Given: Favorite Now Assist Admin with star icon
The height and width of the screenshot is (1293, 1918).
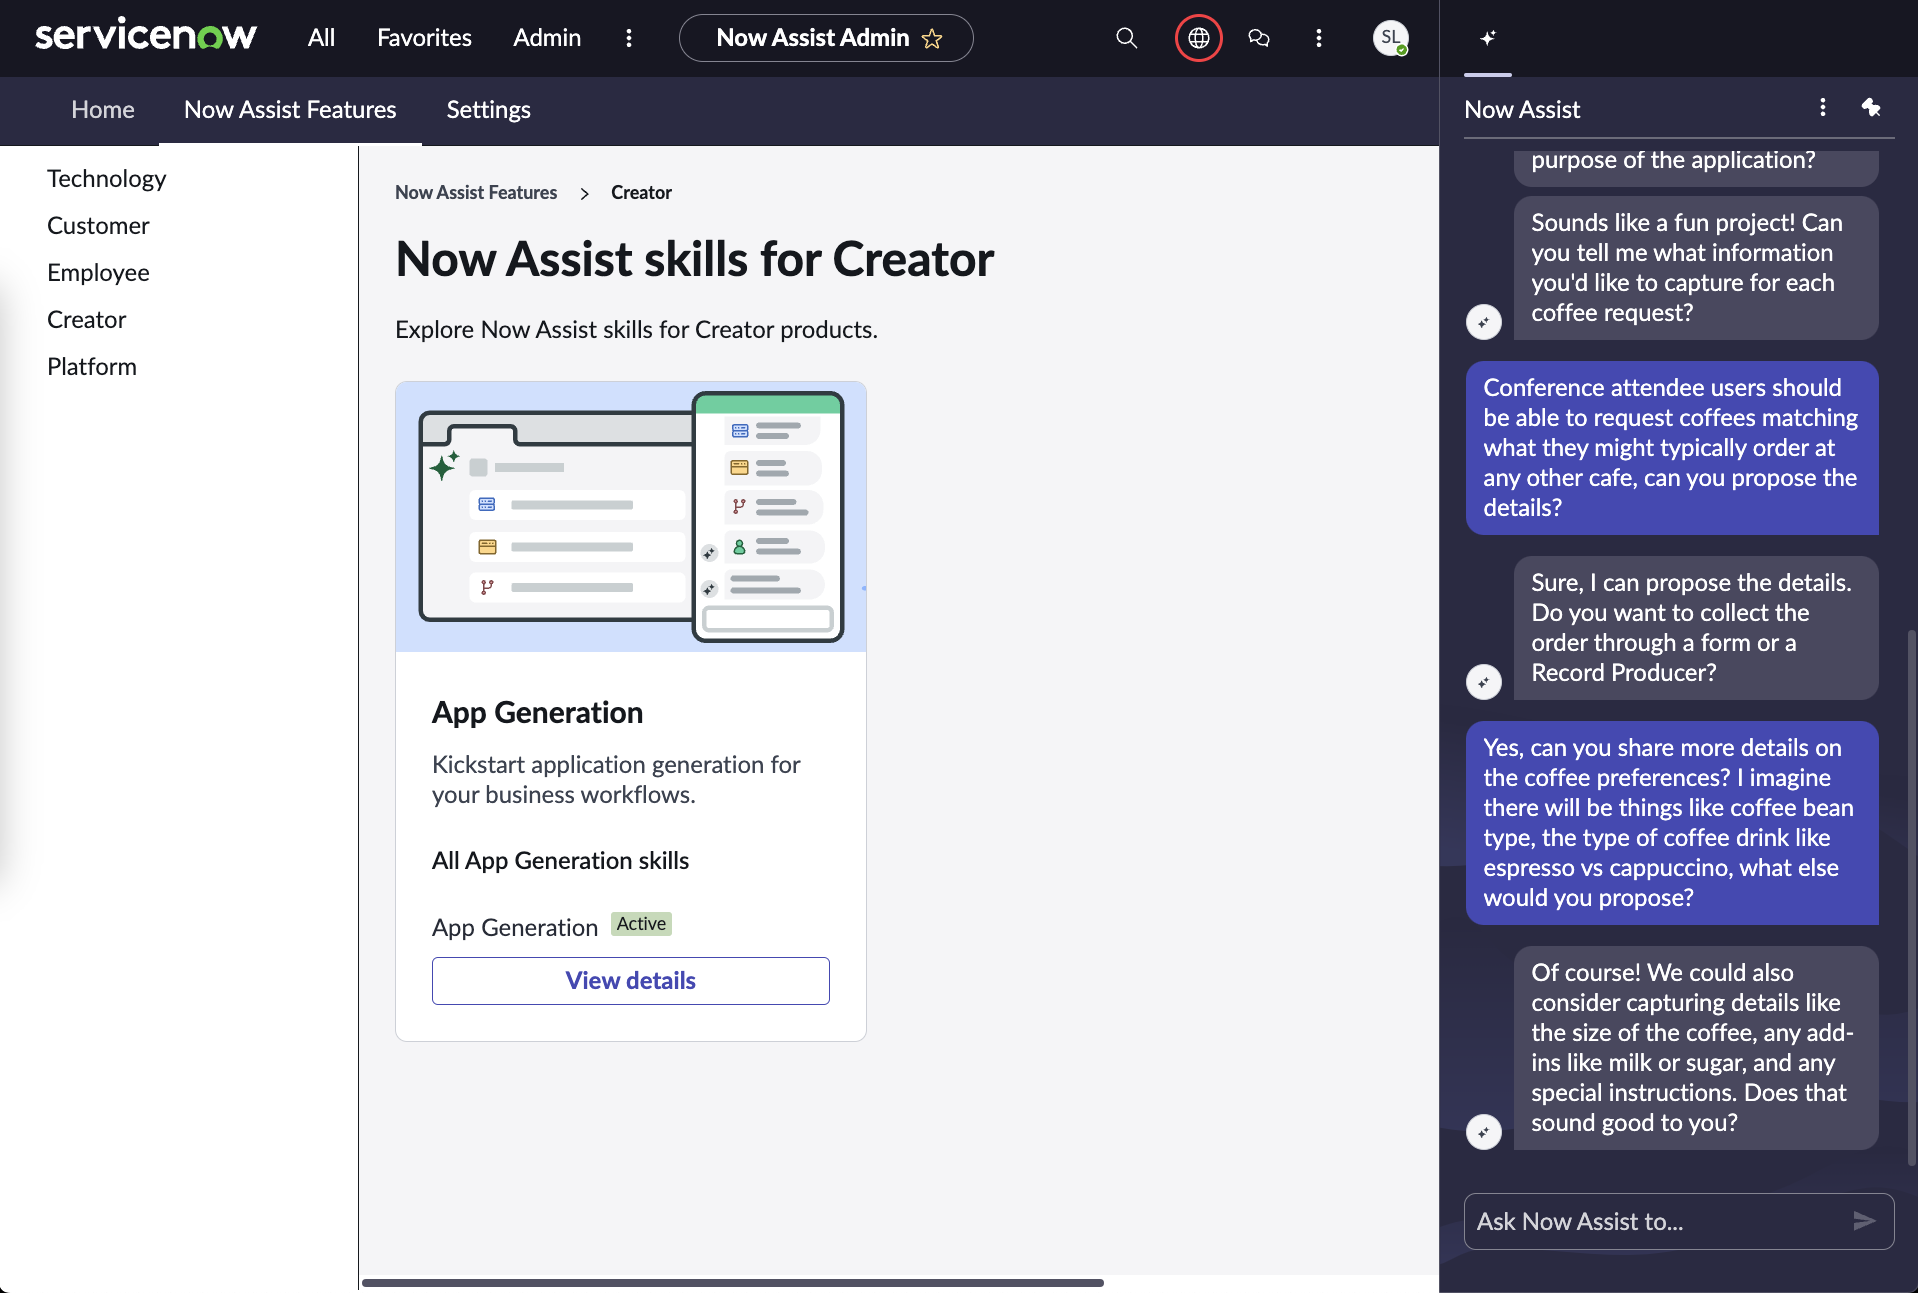Looking at the screenshot, I should pos(932,39).
